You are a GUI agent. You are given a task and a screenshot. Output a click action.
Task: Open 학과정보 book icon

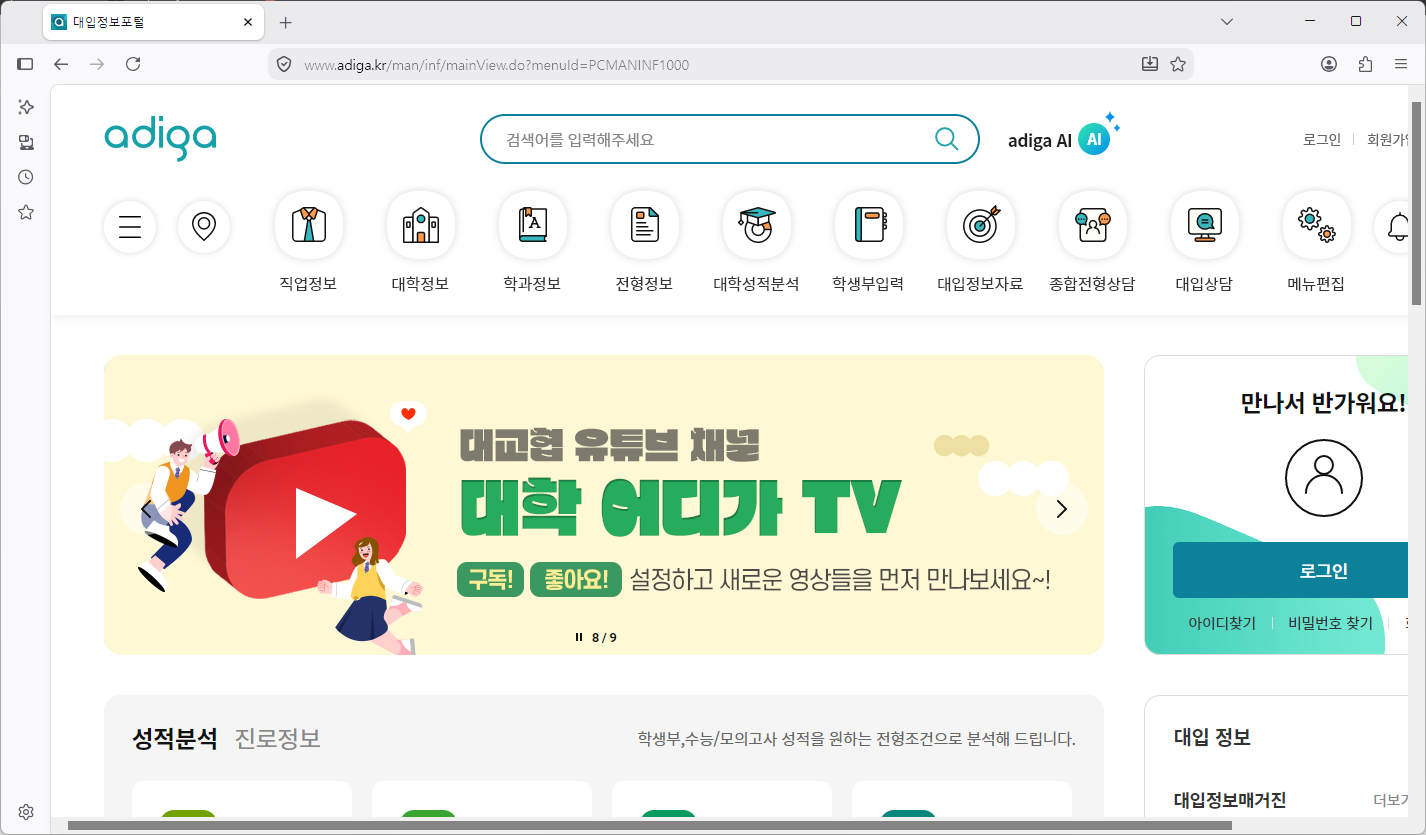533,225
